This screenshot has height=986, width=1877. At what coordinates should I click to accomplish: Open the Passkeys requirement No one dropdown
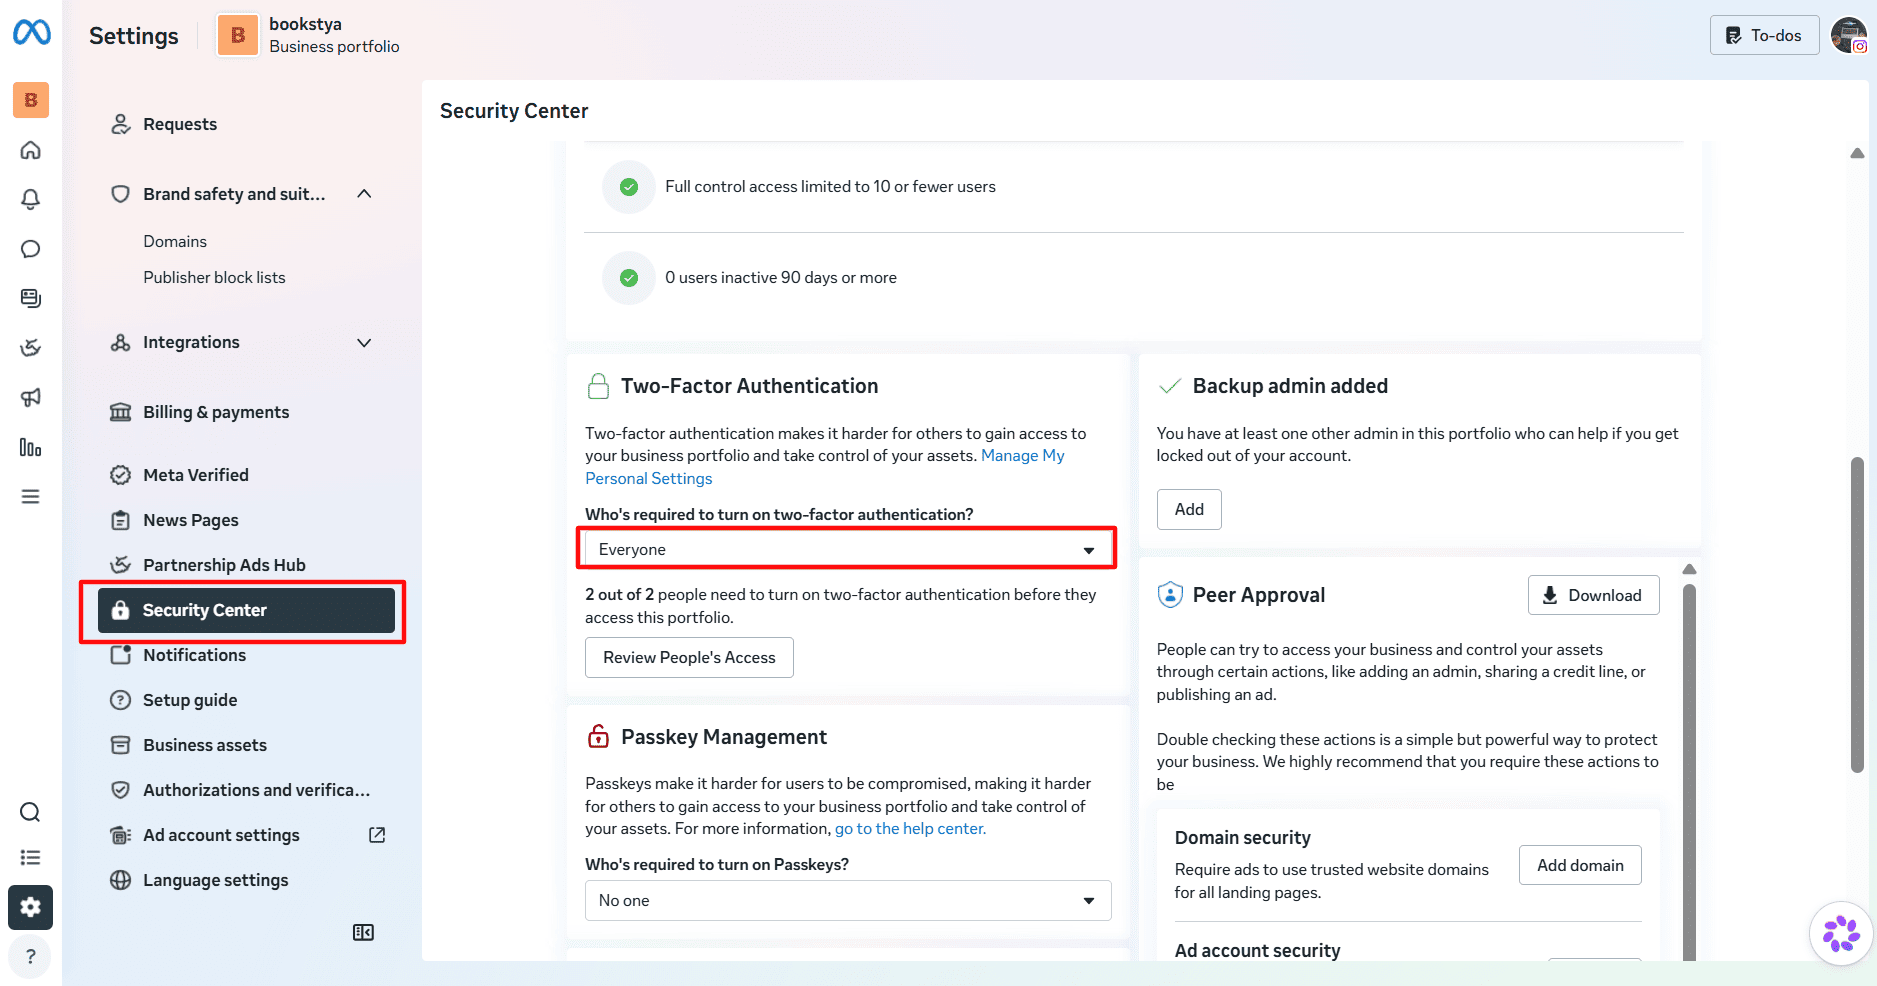(848, 900)
